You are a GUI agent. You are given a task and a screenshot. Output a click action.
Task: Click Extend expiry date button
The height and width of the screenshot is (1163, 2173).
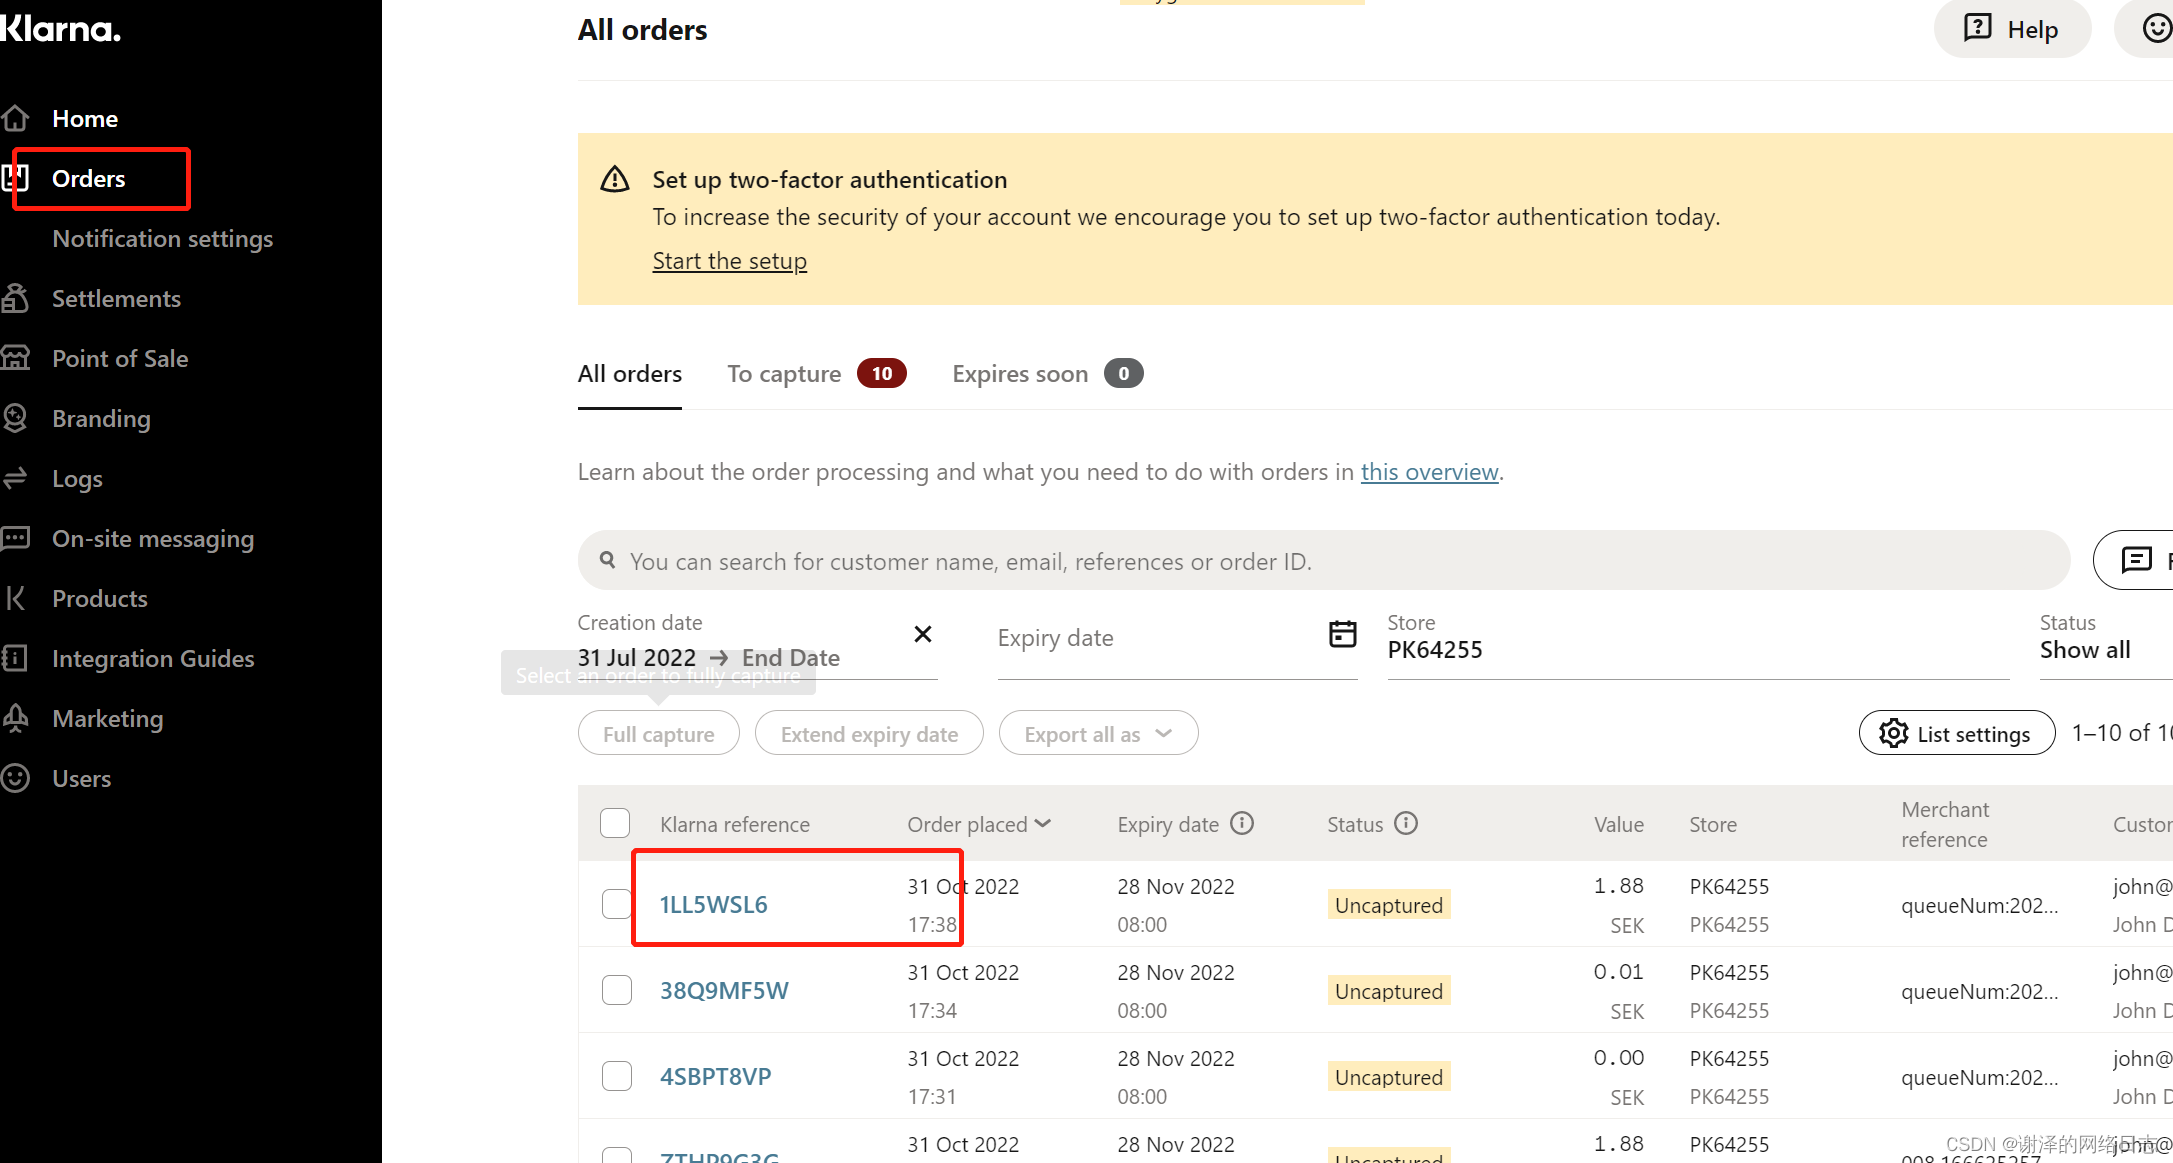point(869,734)
